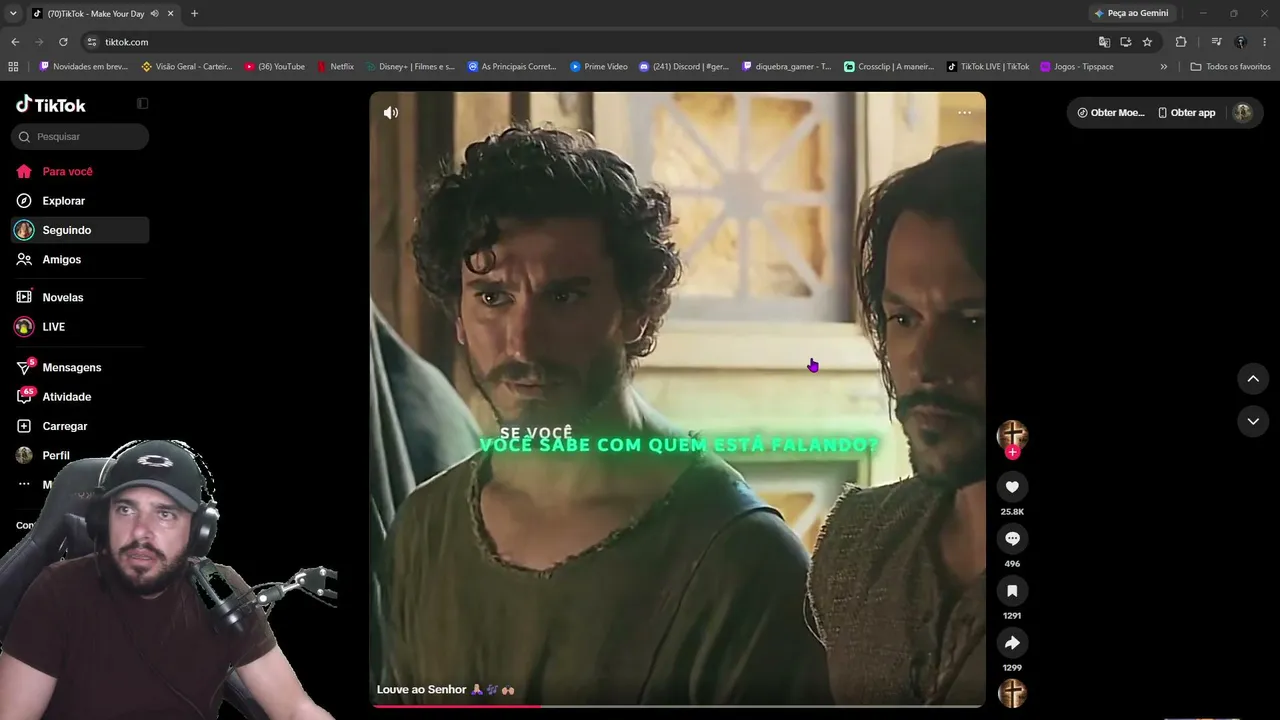1280x720 pixels.
Task: Click the Peça ao Gemini button
Action: pos(1131,14)
